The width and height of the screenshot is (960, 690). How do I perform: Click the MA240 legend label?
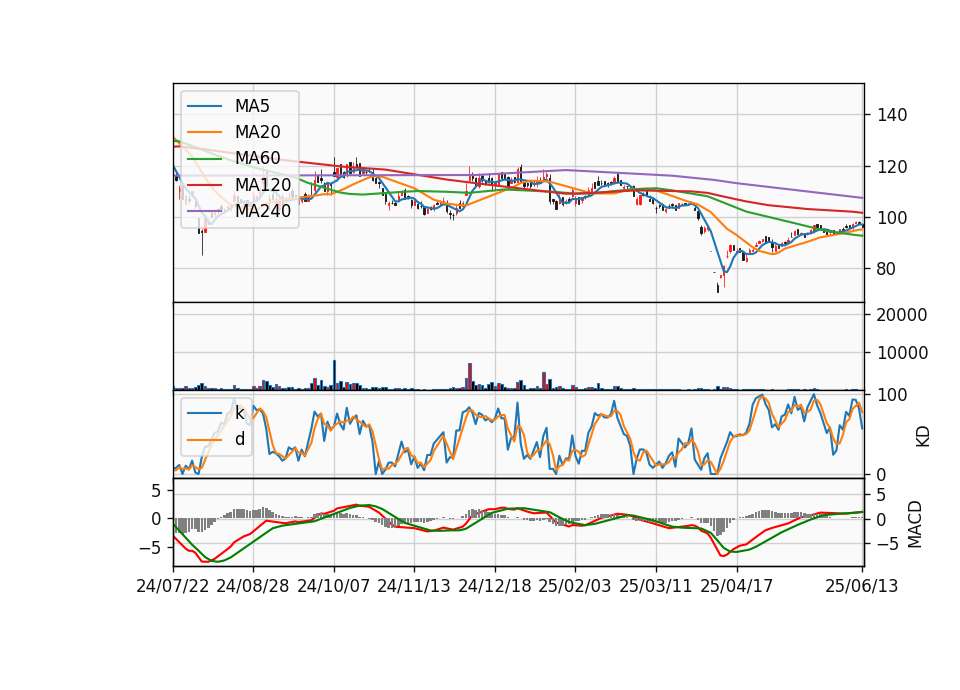click(x=263, y=211)
